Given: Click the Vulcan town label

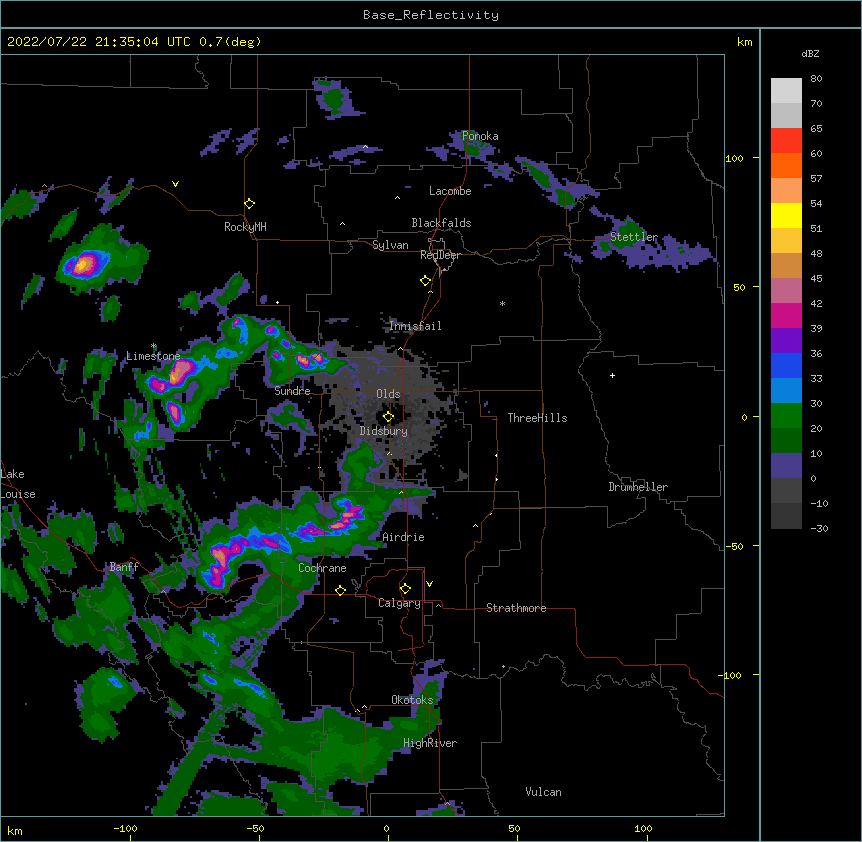Looking at the screenshot, I should click(x=543, y=792).
